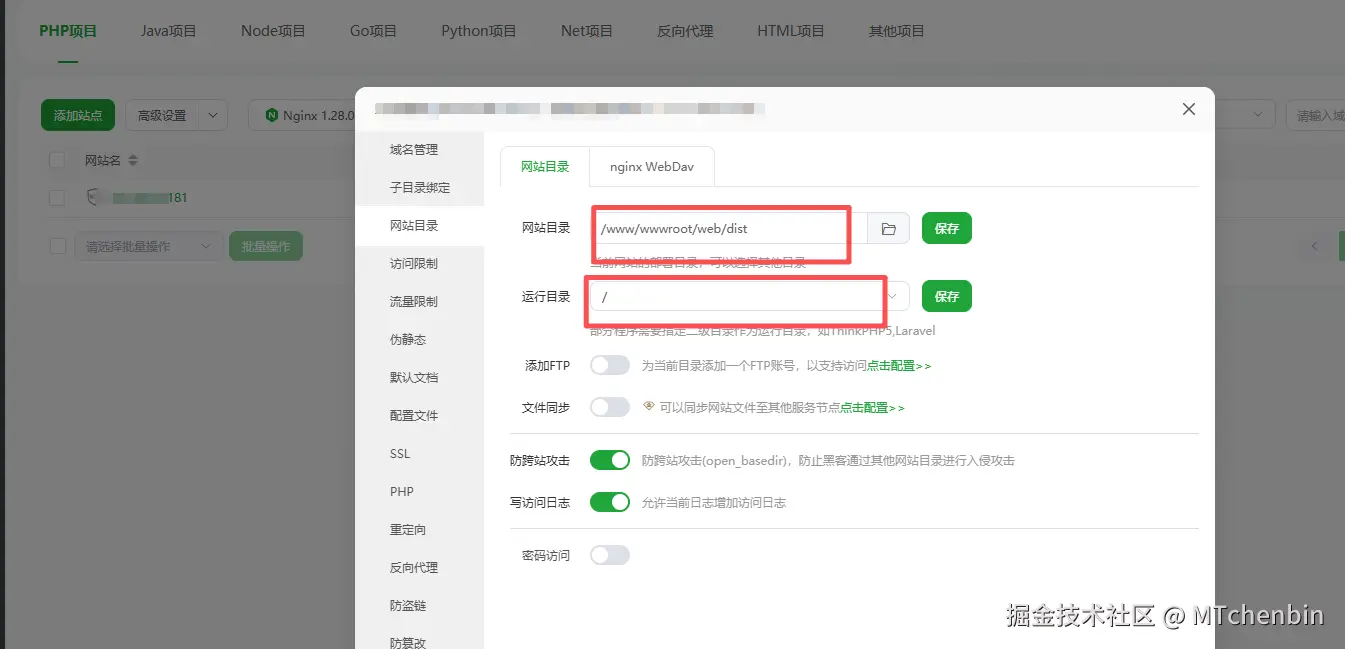This screenshot has width=1345, height=649.
Task: Open SSL in sidebar
Action: coord(420,454)
